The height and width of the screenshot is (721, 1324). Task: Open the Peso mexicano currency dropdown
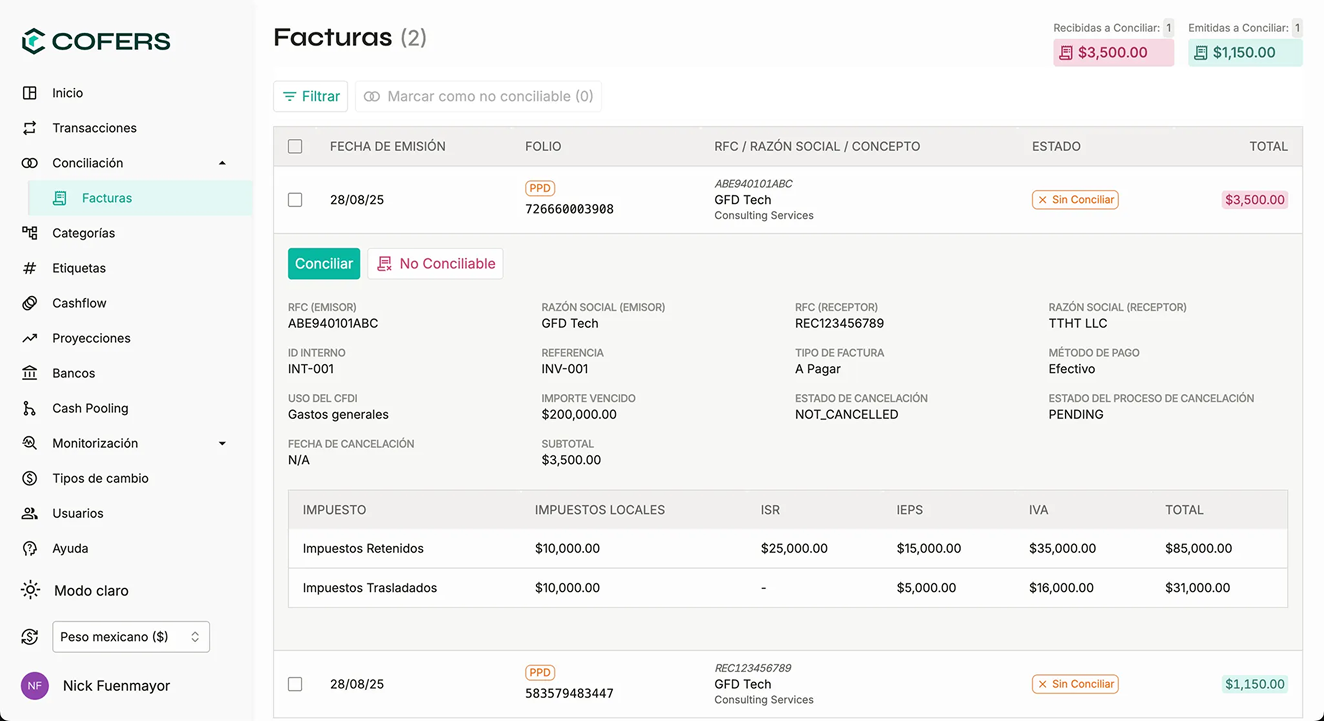(x=131, y=637)
